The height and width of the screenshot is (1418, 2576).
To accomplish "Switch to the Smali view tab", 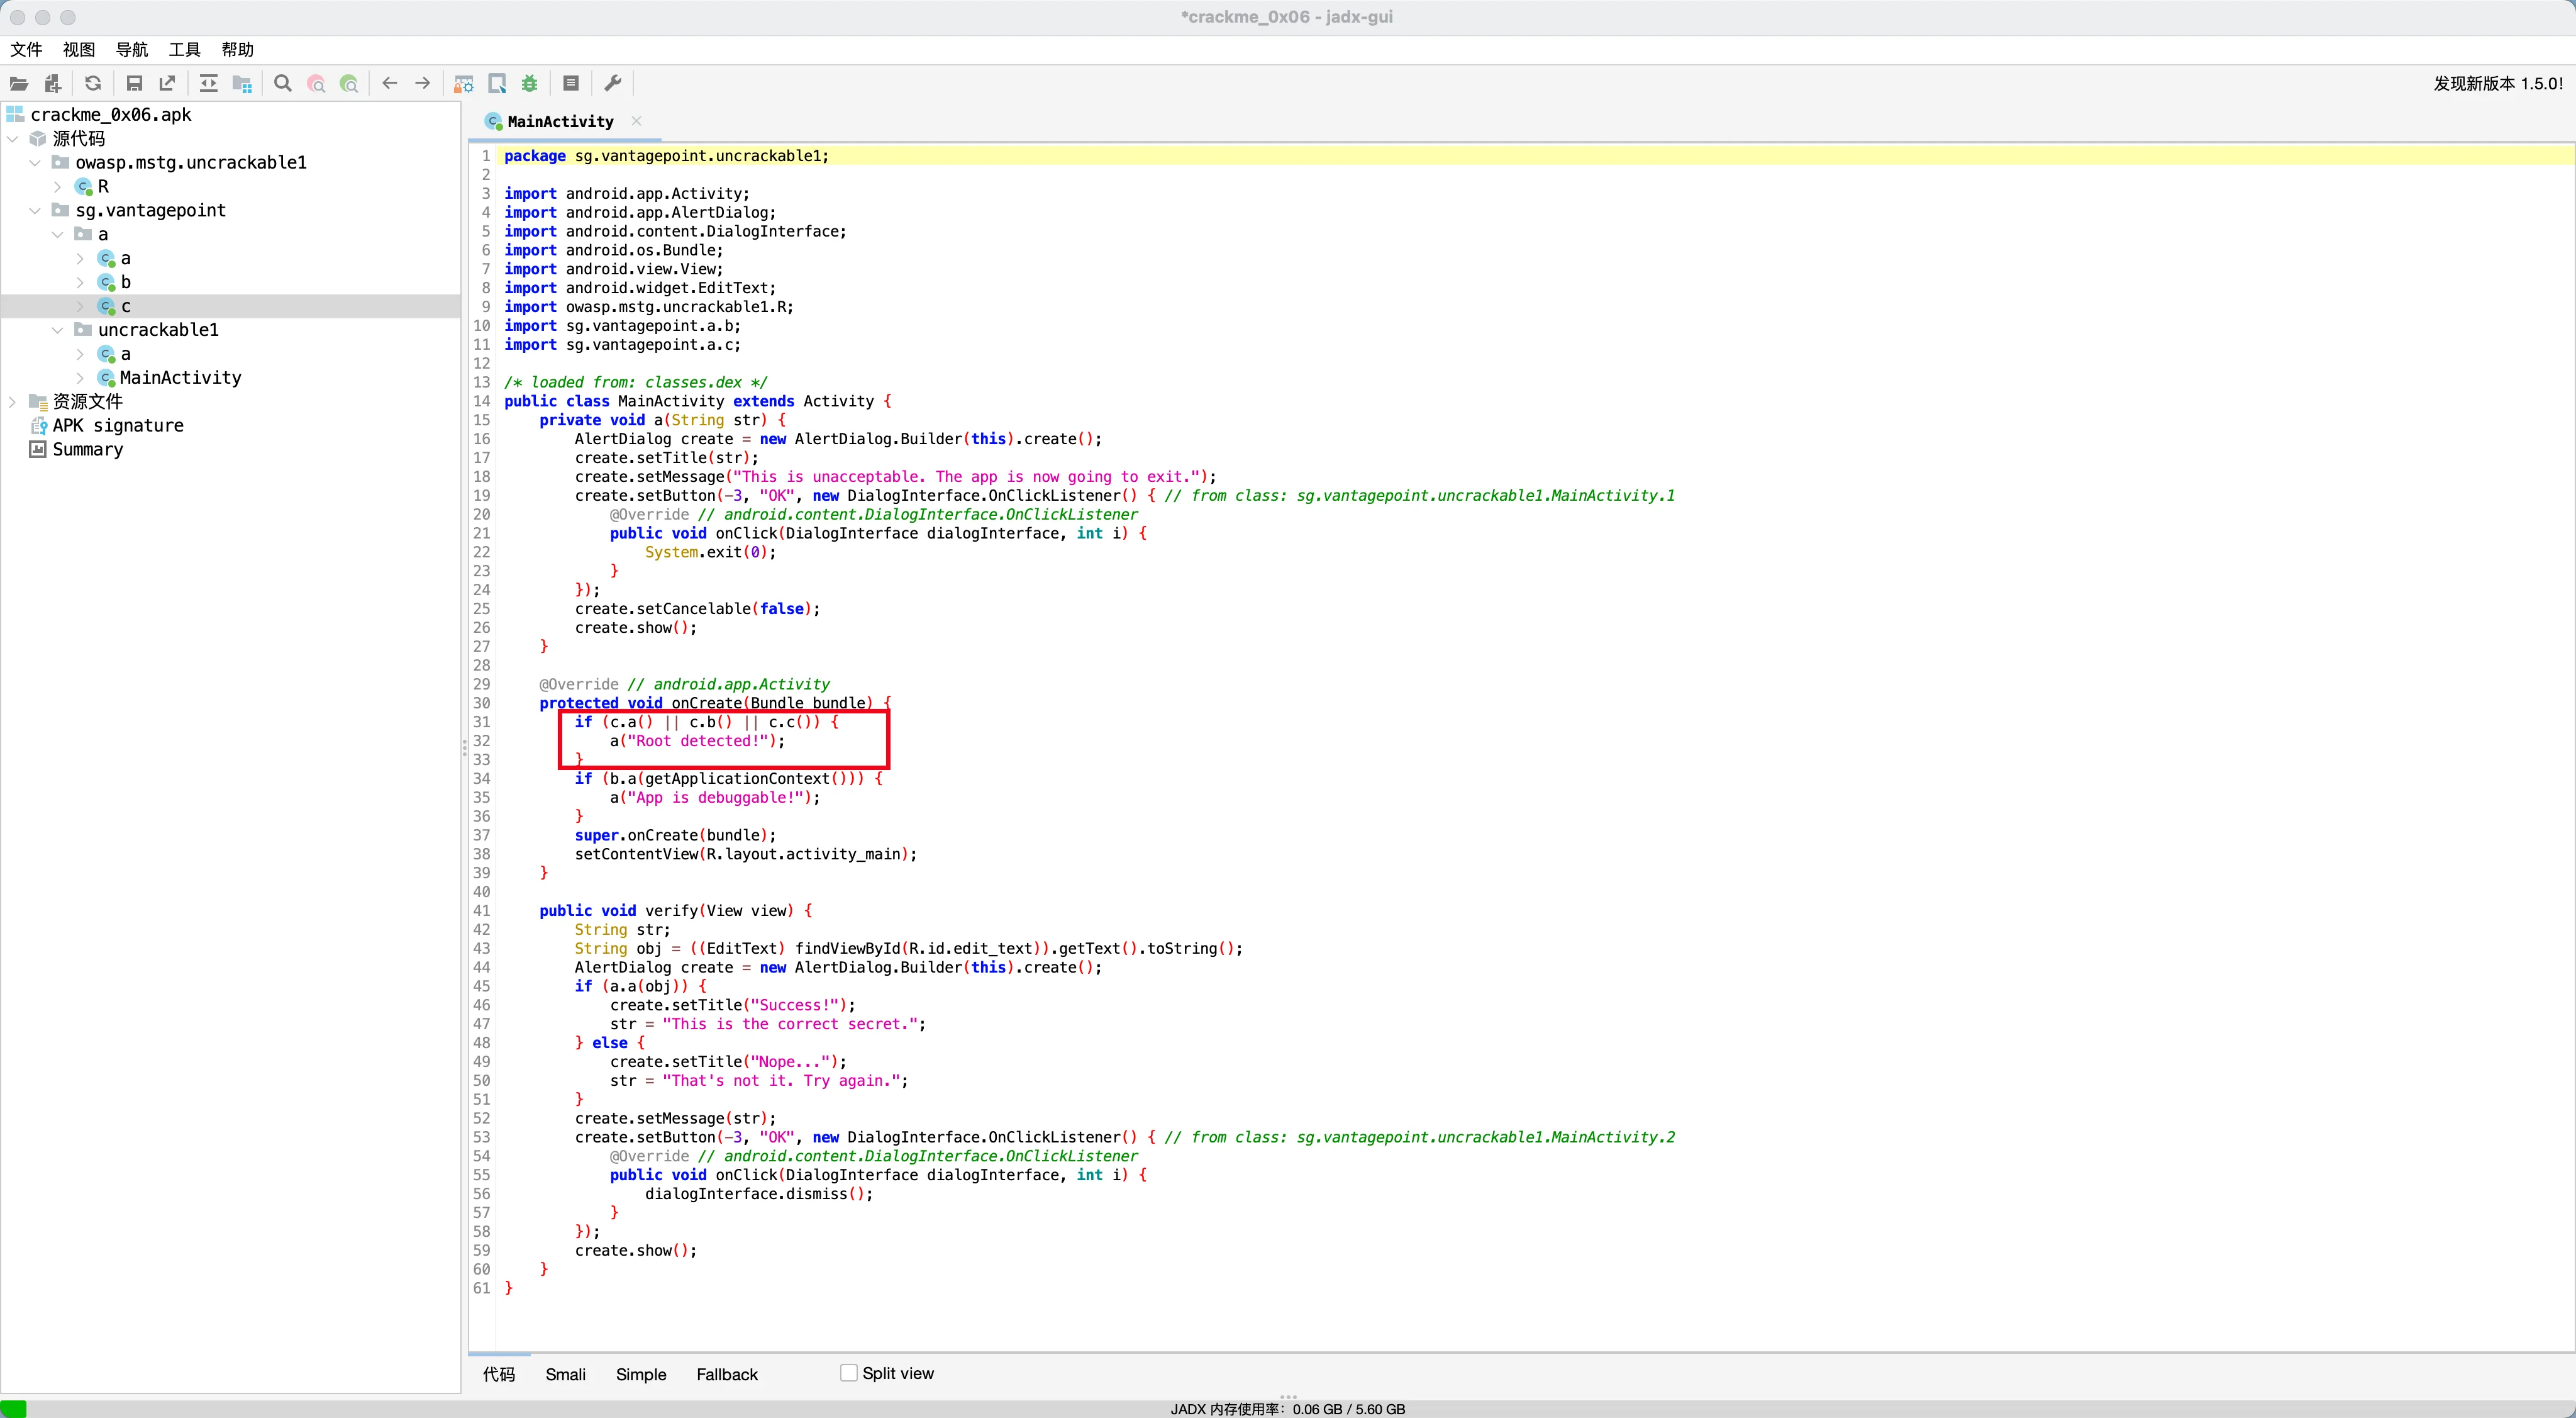I will coord(565,1374).
